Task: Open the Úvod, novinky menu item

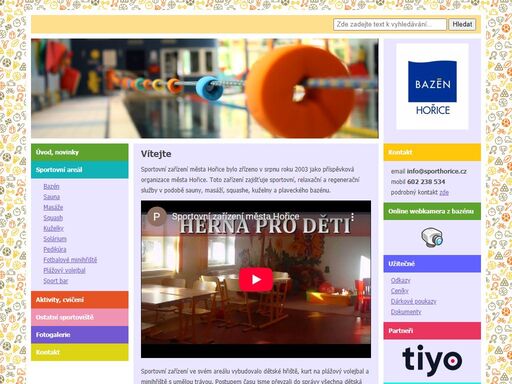Action: point(80,152)
